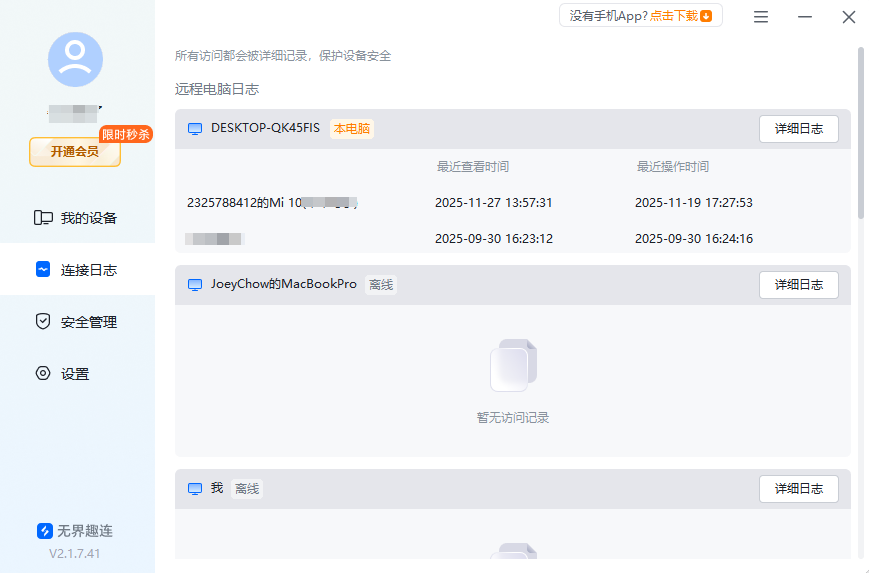Viewport: 869px width, 573px height.
Task: Open the 开通会员 membership button
Action: (x=75, y=152)
